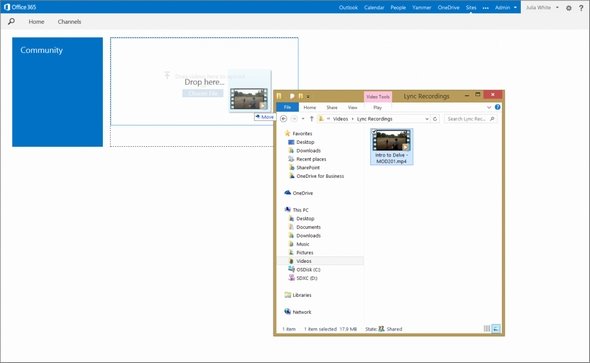The width and height of the screenshot is (590, 363).
Task: Open Explorer help icon
Action: pos(497,107)
